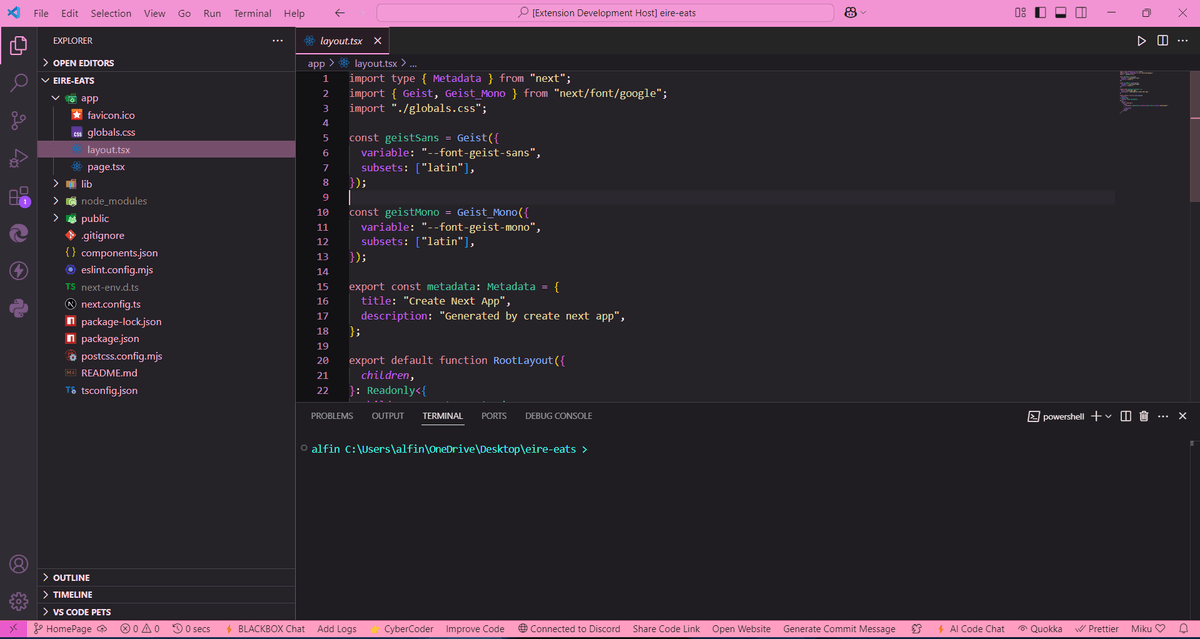1200x639 pixels.
Task: Open the Manage gear icon
Action: [x=18, y=601]
